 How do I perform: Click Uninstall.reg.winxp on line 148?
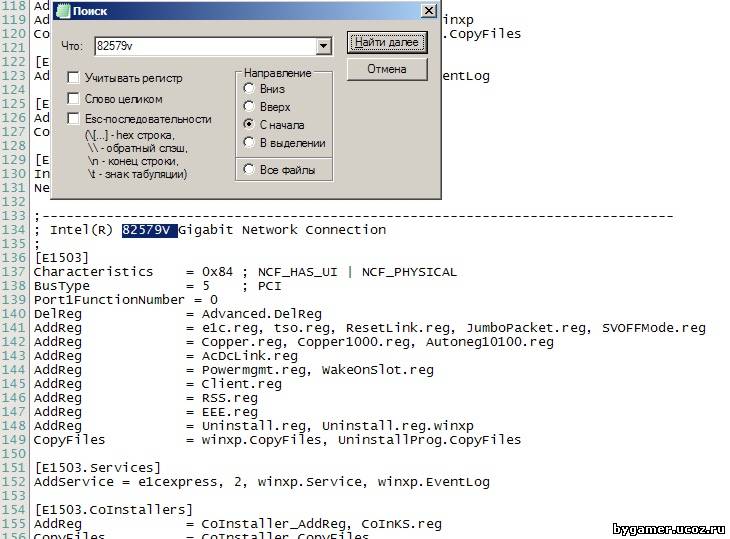[x=398, y=425]
